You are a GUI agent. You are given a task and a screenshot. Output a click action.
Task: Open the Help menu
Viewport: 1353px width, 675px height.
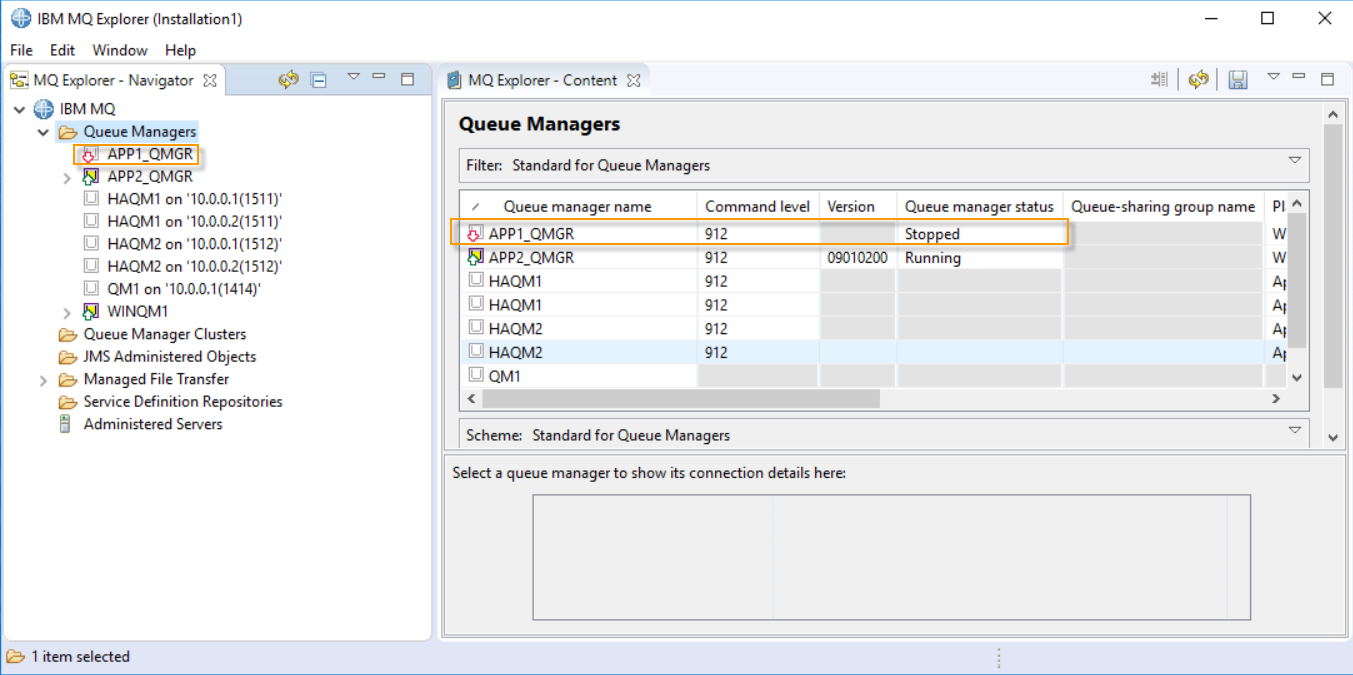pyautogui.click(x=180, y=50)
